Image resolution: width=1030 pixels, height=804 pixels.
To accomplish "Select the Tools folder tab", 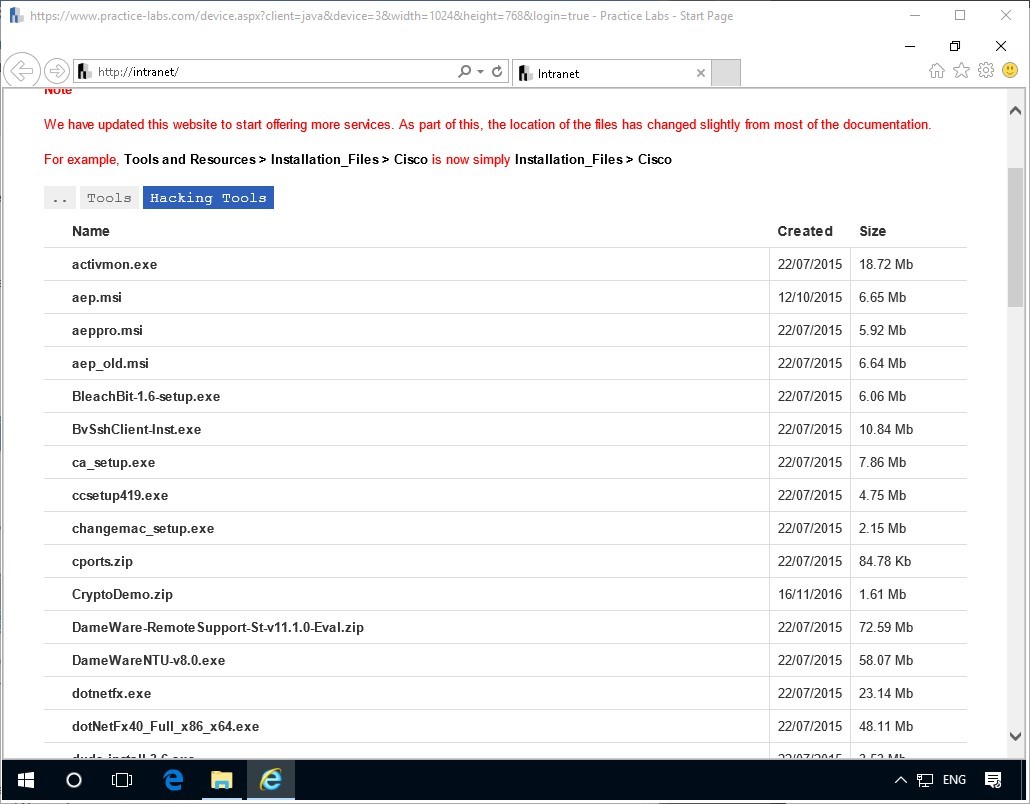I will pos(108,197).
